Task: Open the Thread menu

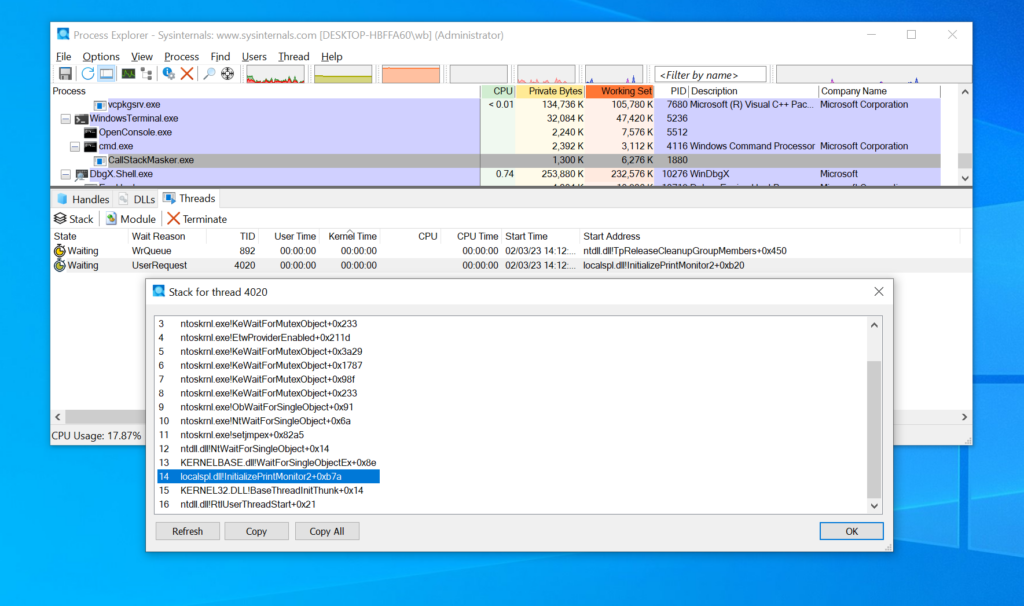Action: [x=293, y=57]
